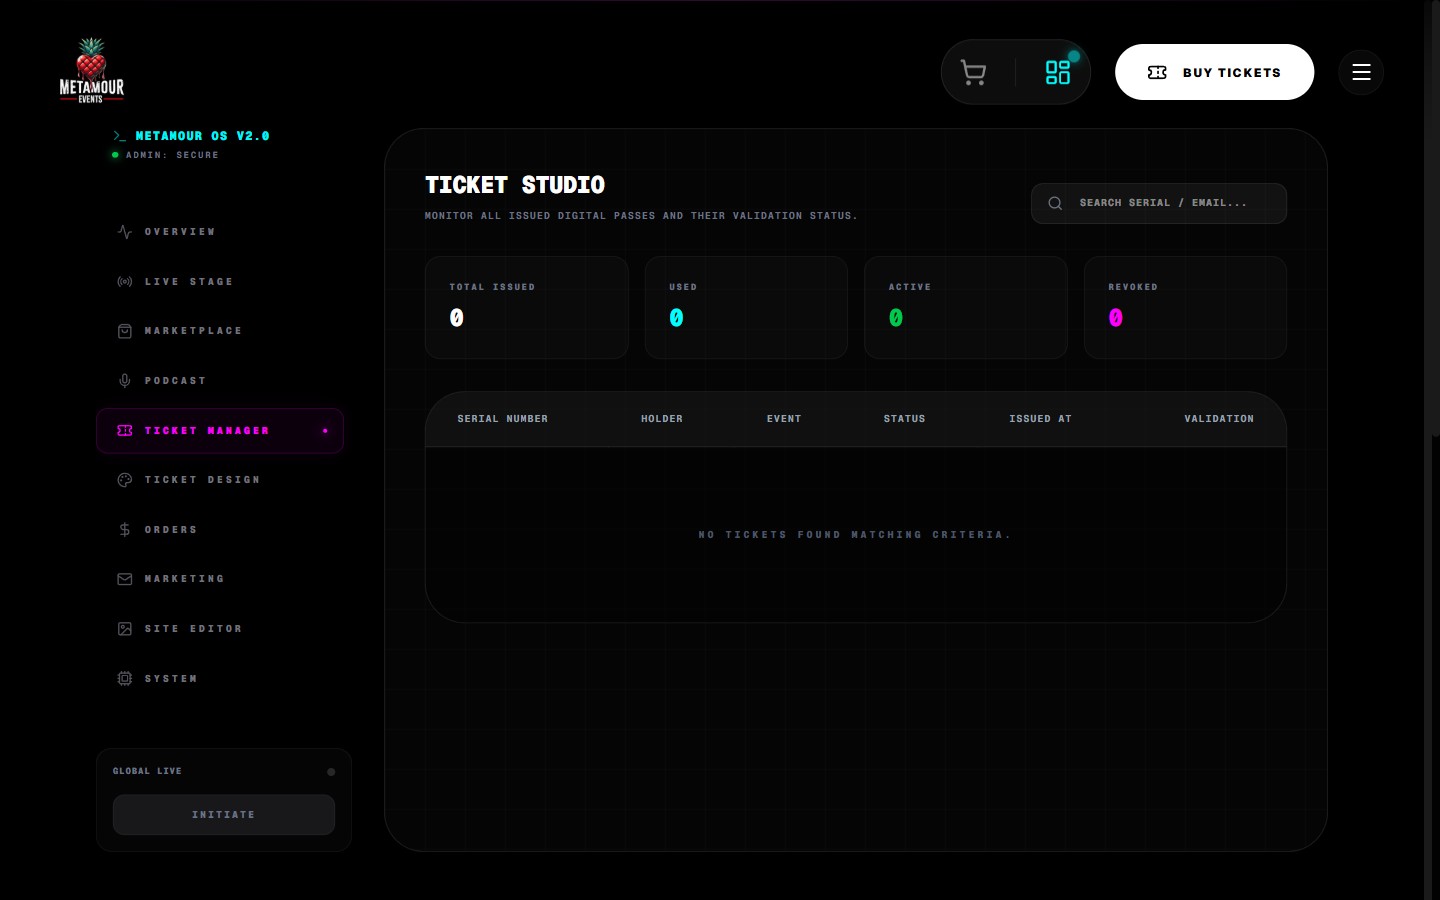1440x900 pixels.
Task: Click the Total Issued stat card
Action: point(527,308)
